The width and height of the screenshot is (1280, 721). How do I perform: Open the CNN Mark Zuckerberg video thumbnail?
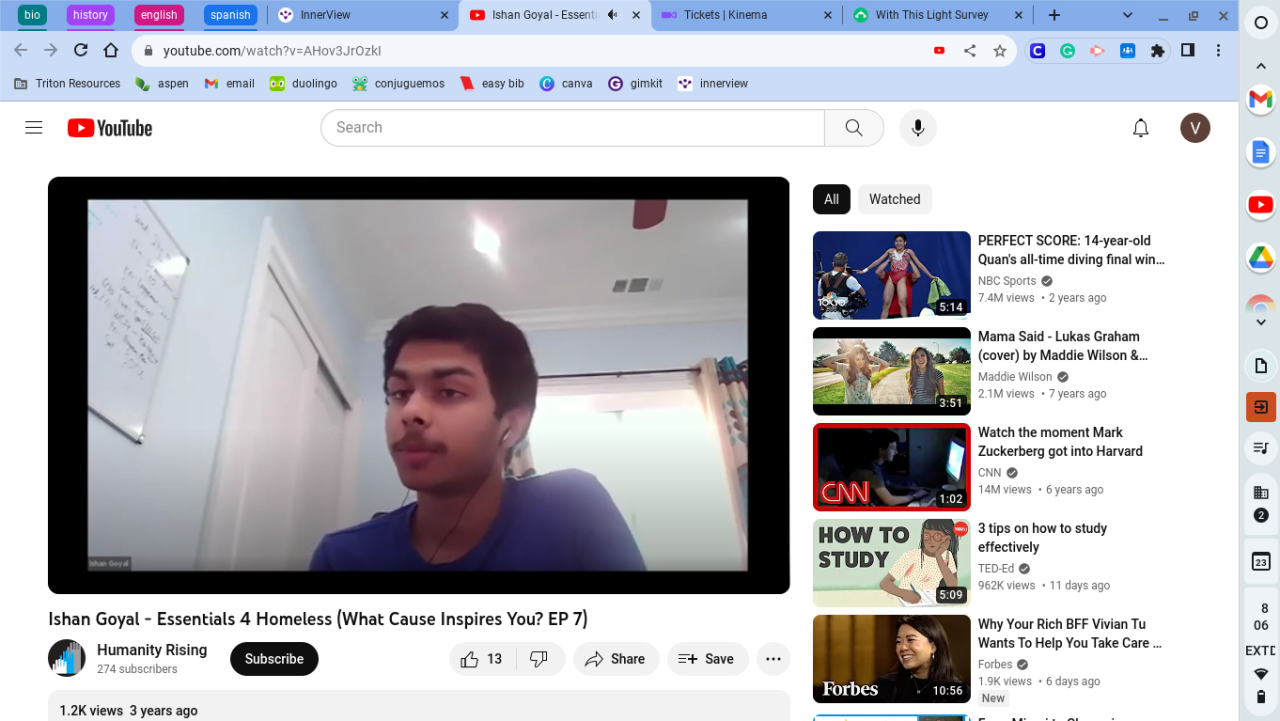[x=892, y=467]
